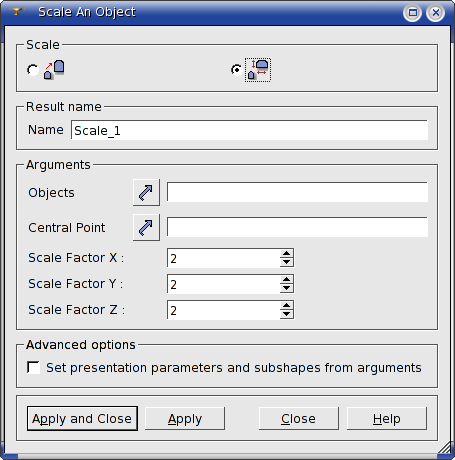Click the window menu icon in title bar
The image size is (455, 460).
(16, 12)
